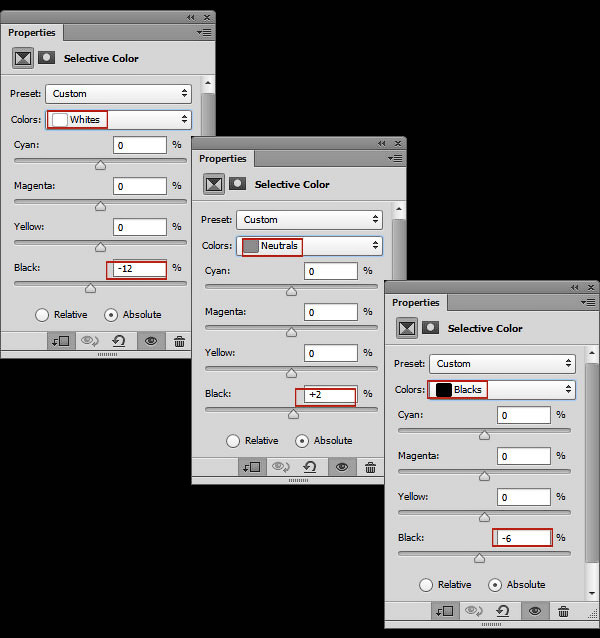This screenshot has width=600, height=638.
Task: Click Cyan slider handle in Whites panel
Action: 100,165
